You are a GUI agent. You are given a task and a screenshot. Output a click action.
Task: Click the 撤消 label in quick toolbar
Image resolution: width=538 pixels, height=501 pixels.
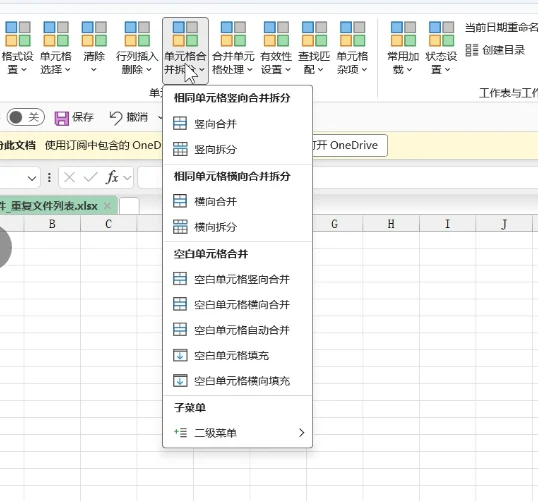point(137,117)
